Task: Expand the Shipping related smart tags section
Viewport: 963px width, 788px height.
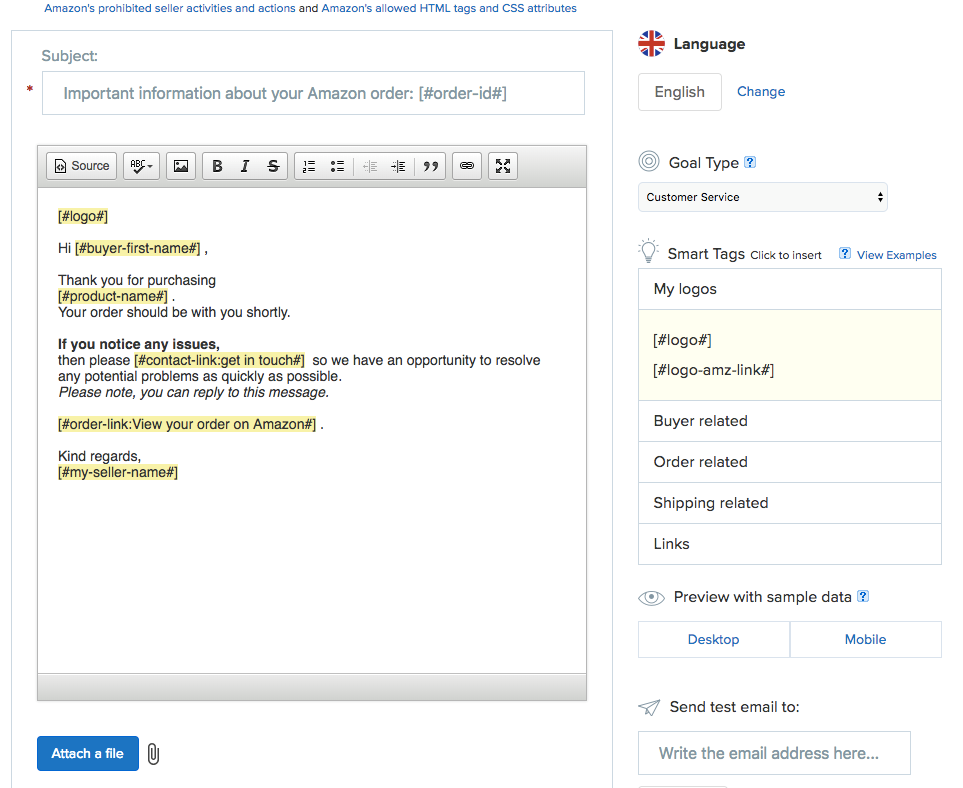Action: [790, 503]
